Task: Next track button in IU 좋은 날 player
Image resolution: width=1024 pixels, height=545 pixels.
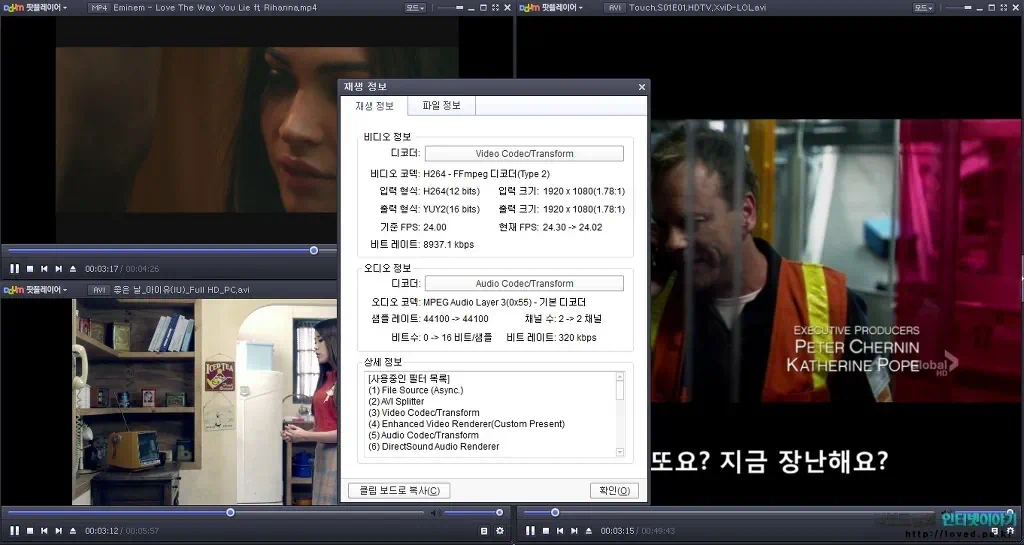Action: [59, 531]
